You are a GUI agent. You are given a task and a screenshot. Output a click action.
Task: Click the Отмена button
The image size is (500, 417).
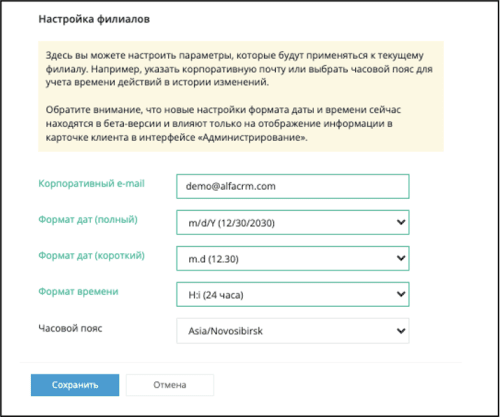170,385
